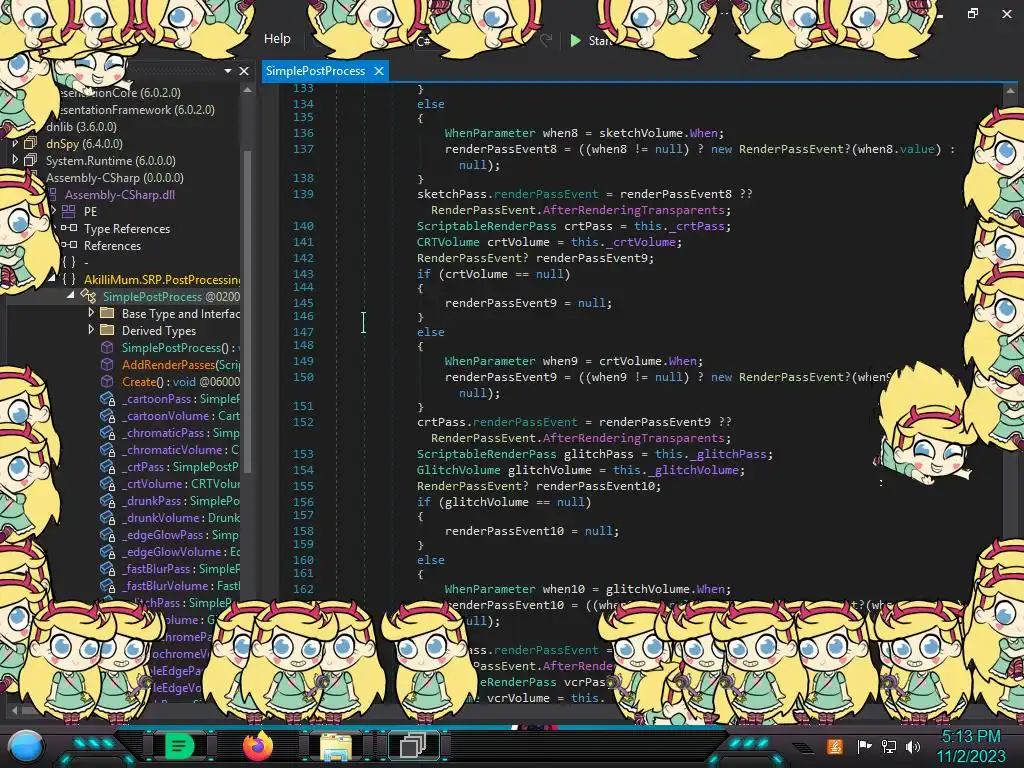The height and width of the screenshot is (768, 1024).
Task: Click the Action Center flag tray icon
Action: [864, 746]
